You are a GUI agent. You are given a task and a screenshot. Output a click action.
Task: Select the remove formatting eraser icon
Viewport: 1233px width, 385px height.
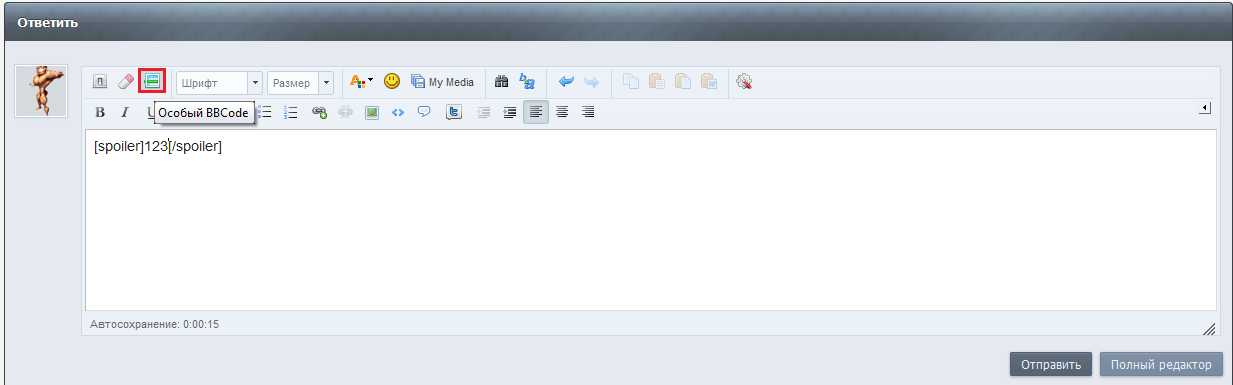126,82
